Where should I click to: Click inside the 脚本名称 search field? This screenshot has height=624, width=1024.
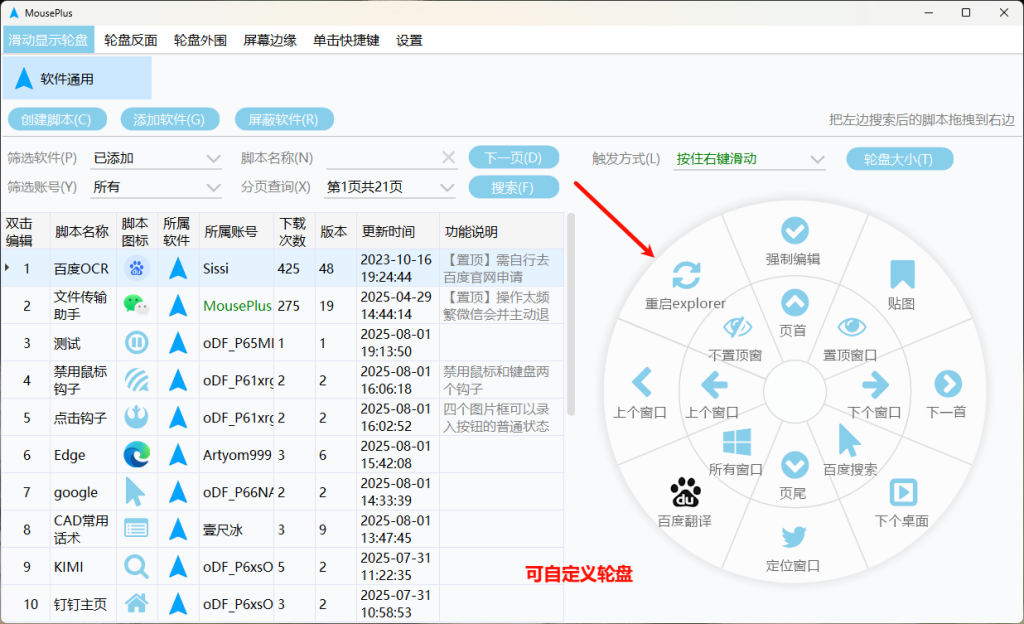(390, 158)
